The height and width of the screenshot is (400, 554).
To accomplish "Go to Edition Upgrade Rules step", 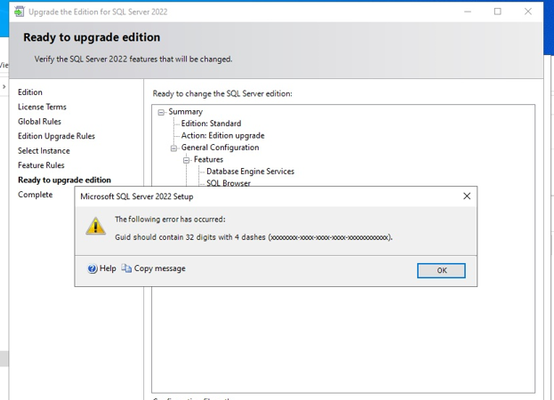I will tap(57, 136).
